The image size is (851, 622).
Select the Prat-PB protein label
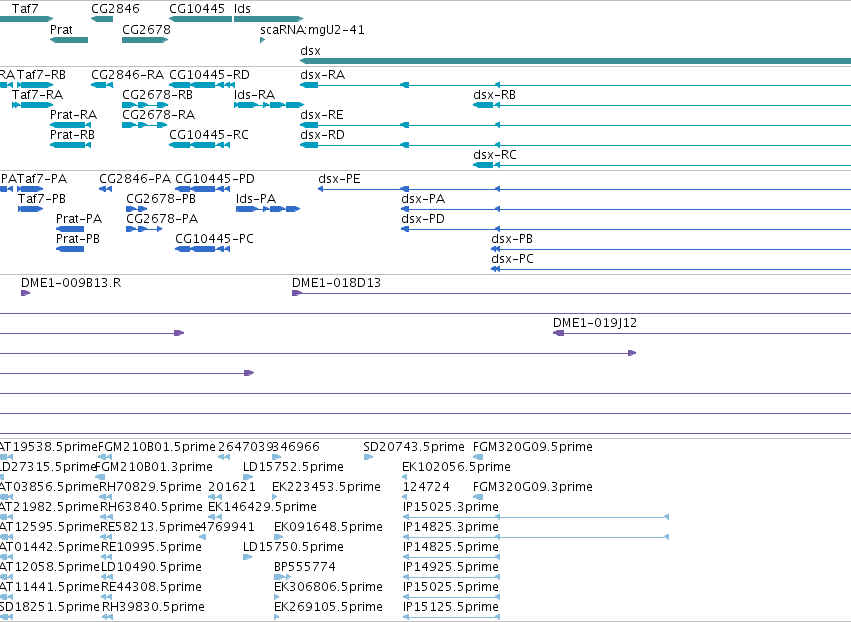click(x=78, y=239)
